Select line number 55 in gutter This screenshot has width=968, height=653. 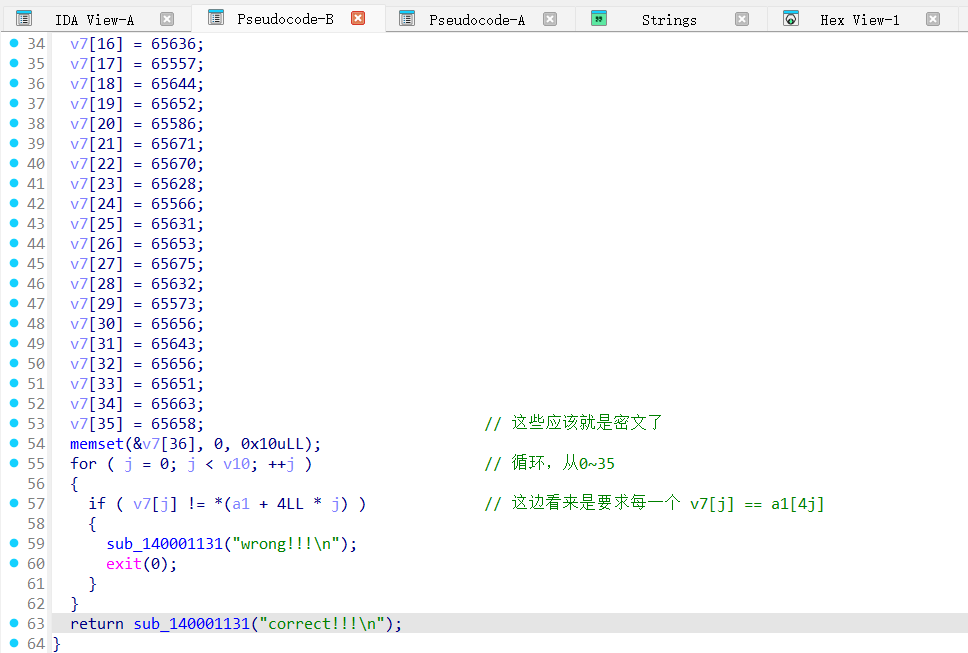(36, 463)
